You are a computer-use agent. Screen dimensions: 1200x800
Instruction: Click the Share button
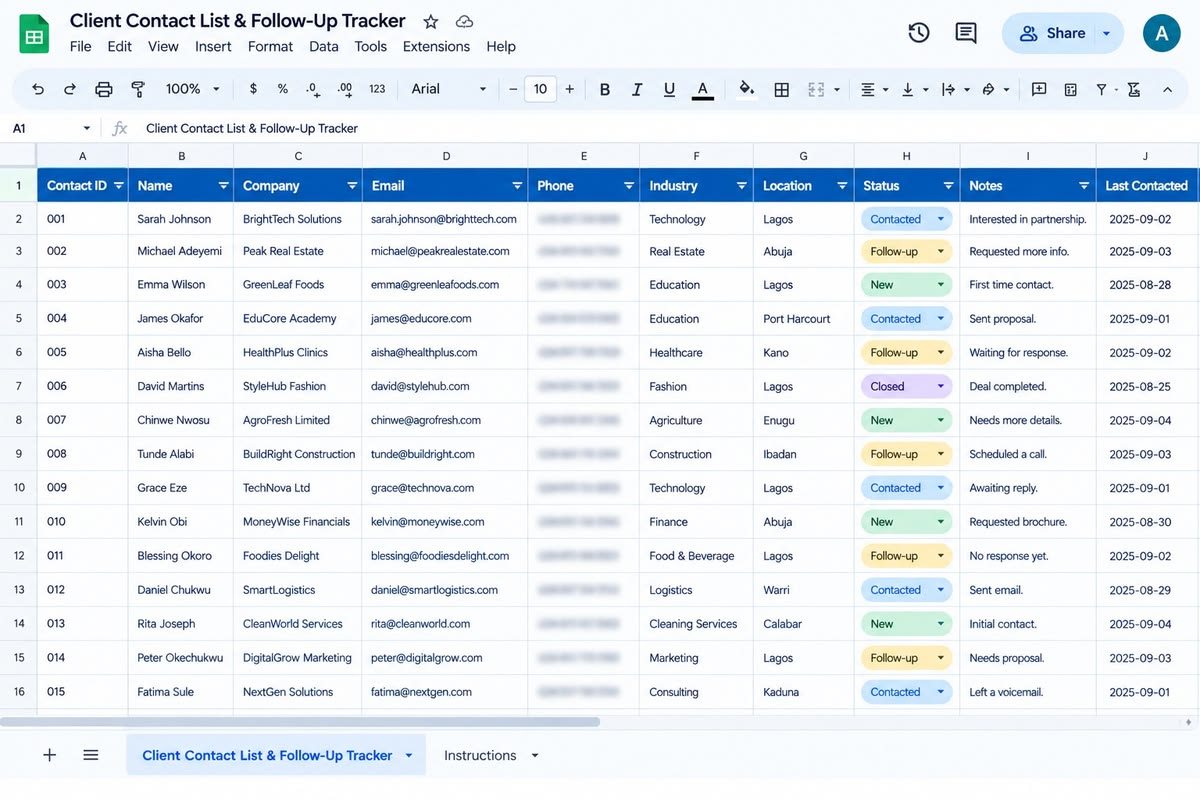coord(1051,33)
